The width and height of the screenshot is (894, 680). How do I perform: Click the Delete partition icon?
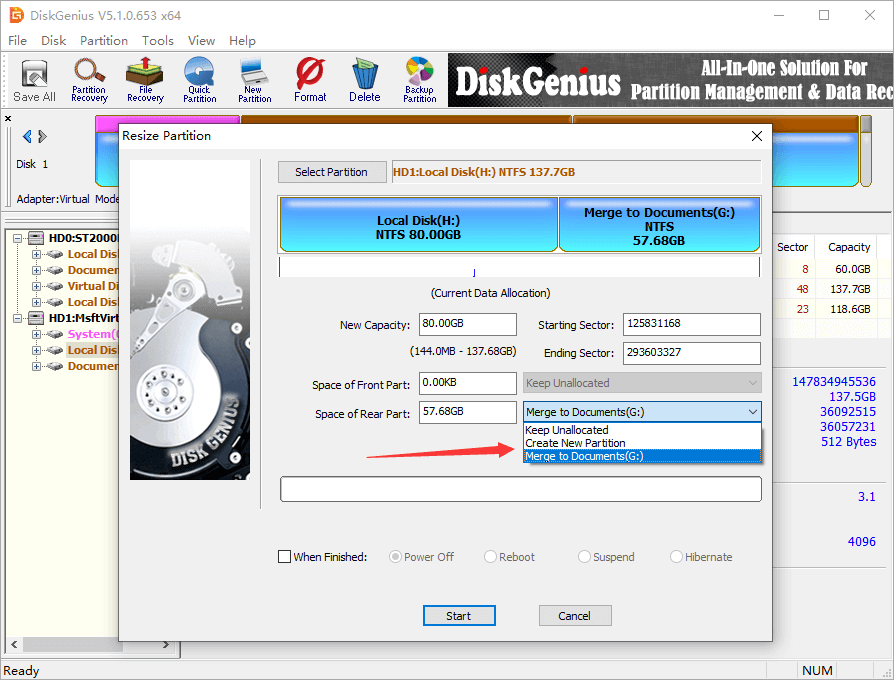364,80
